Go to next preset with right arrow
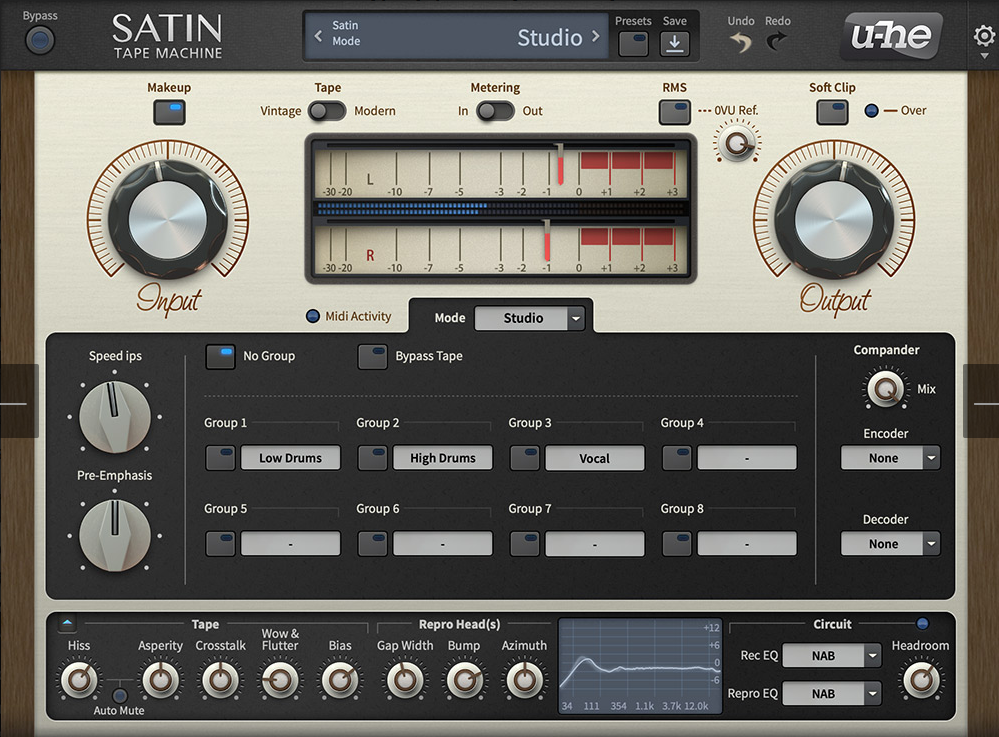This screenshot has width=999, height=737. point(596,36)
